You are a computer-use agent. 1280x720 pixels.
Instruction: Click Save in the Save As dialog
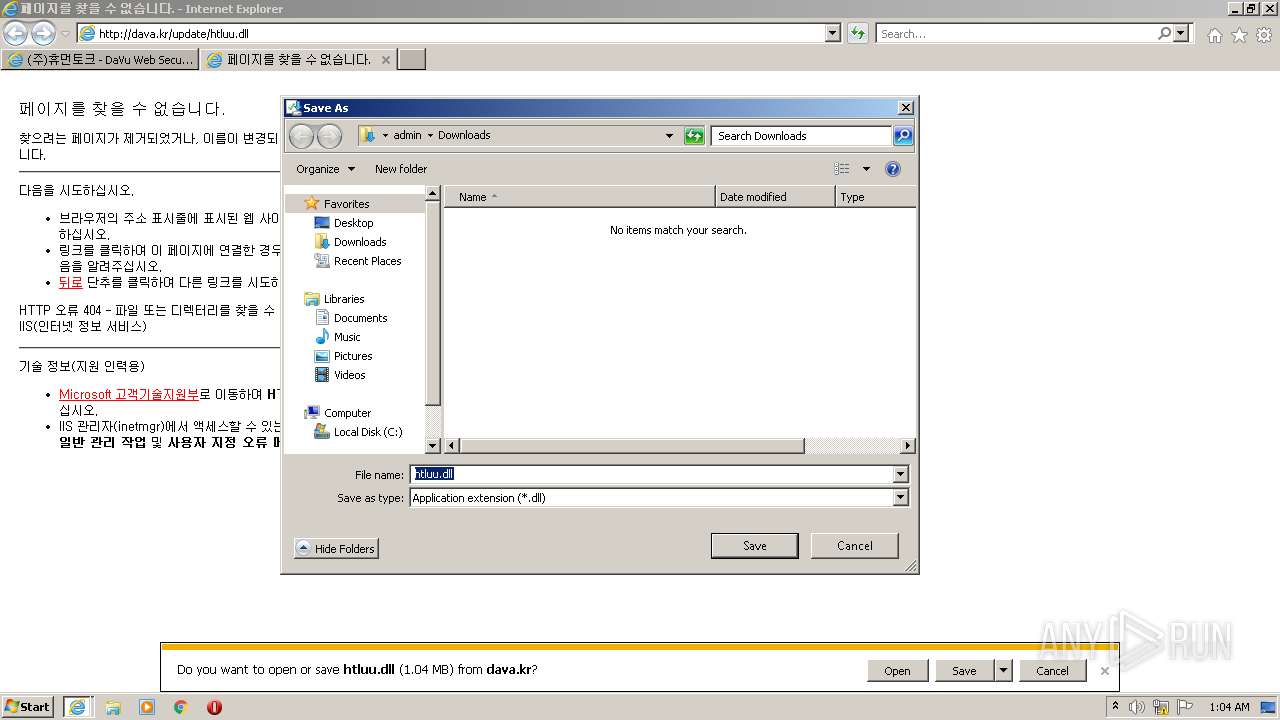click(x=755, y=546)
